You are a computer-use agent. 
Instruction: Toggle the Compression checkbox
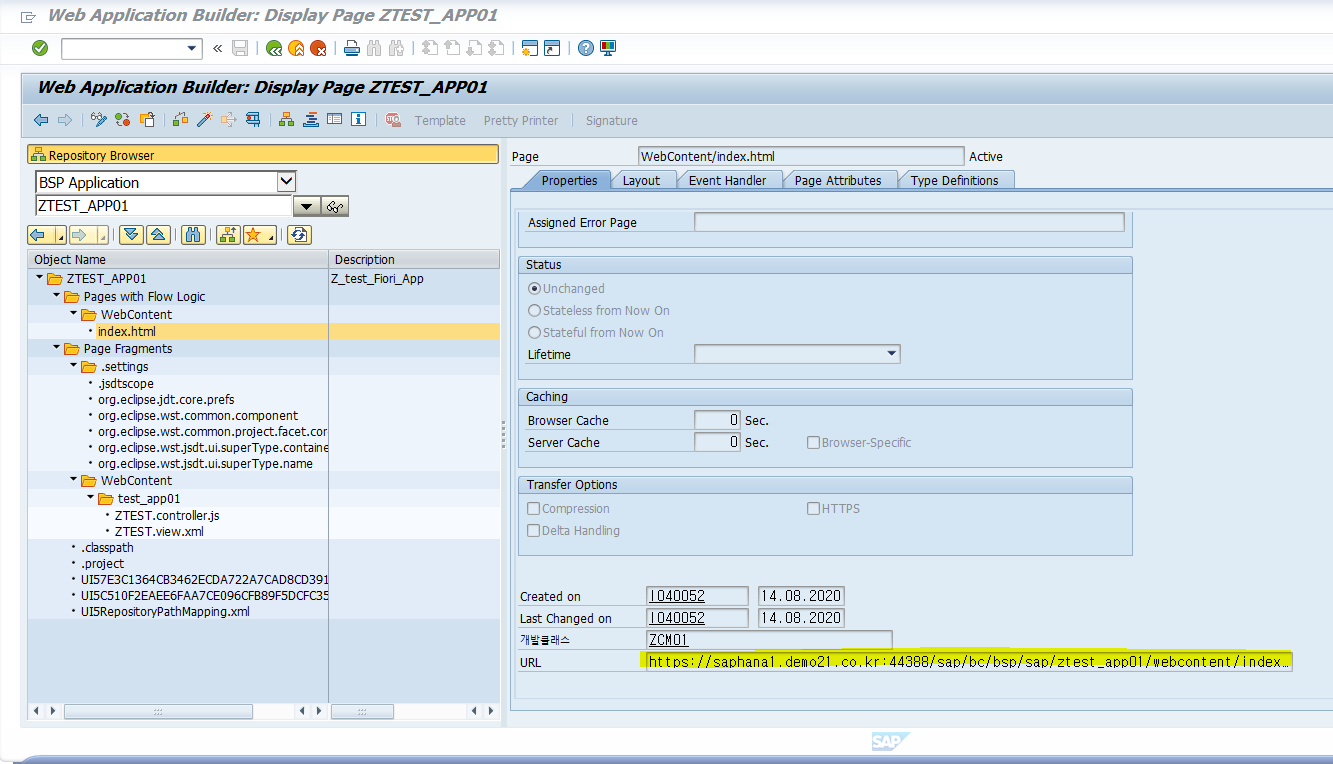(534, 509)
